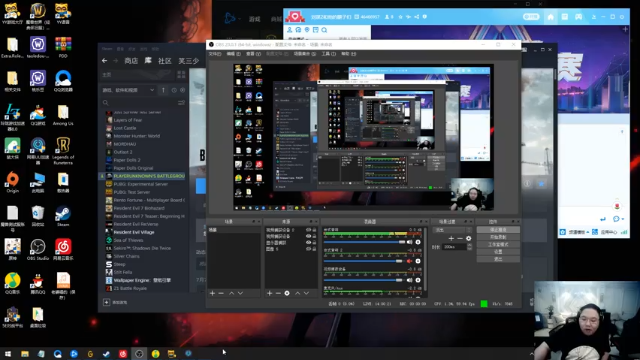Open gear settings for 台式音响 mixer channel
The width and height of the screenshot is (640, 360).
coord(418,242)
